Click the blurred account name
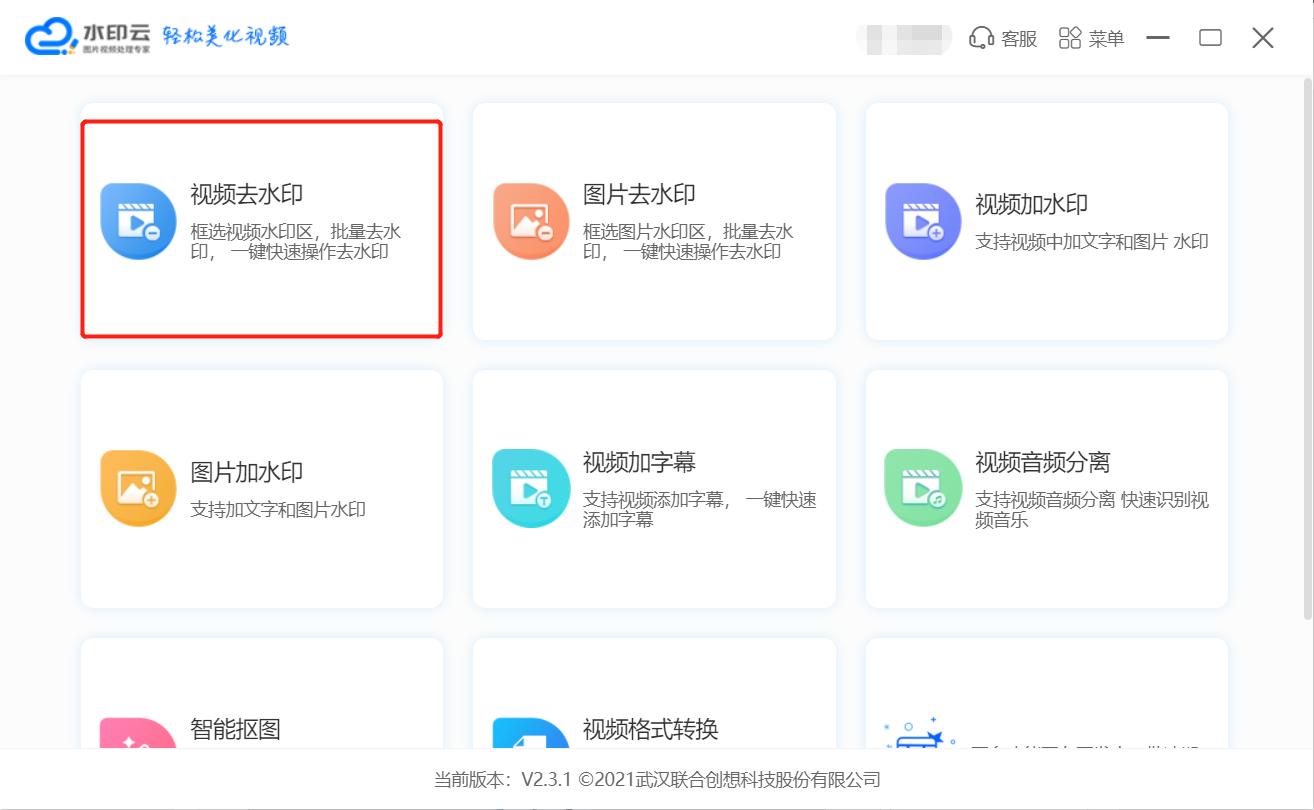The height and width of the screenshot is (810, 1314). coord(904,39)
